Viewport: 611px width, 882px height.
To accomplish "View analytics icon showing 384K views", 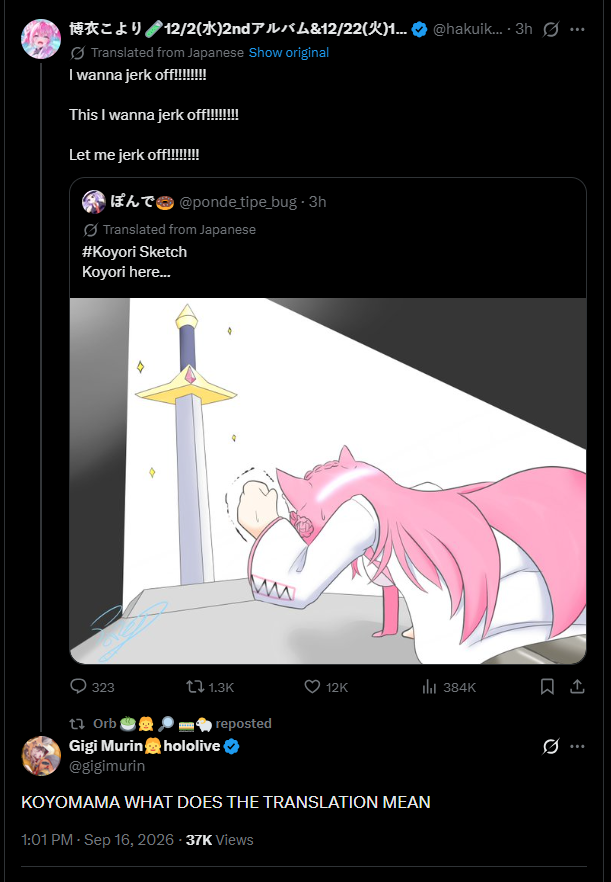I will click(429, 686).
